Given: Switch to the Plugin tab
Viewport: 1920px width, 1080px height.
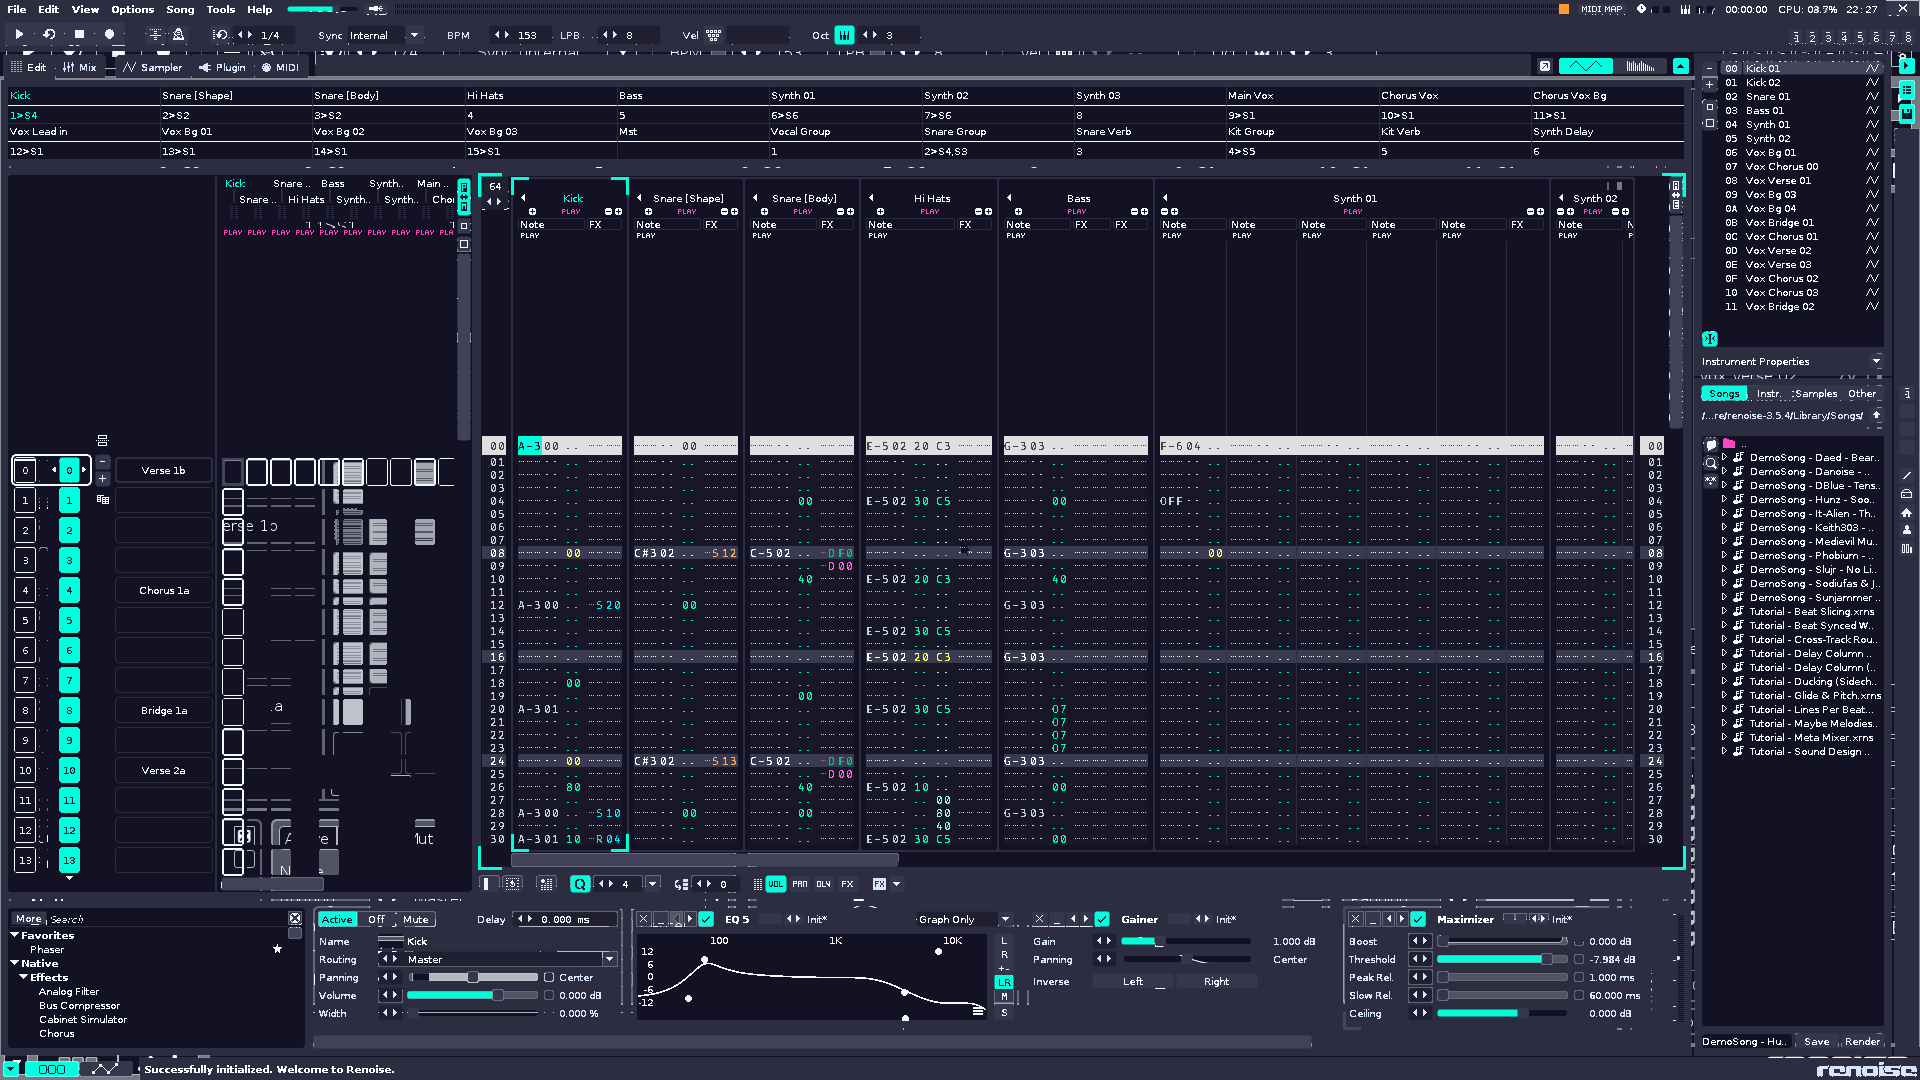Looking at the screenshot, I should pos(222,67).
